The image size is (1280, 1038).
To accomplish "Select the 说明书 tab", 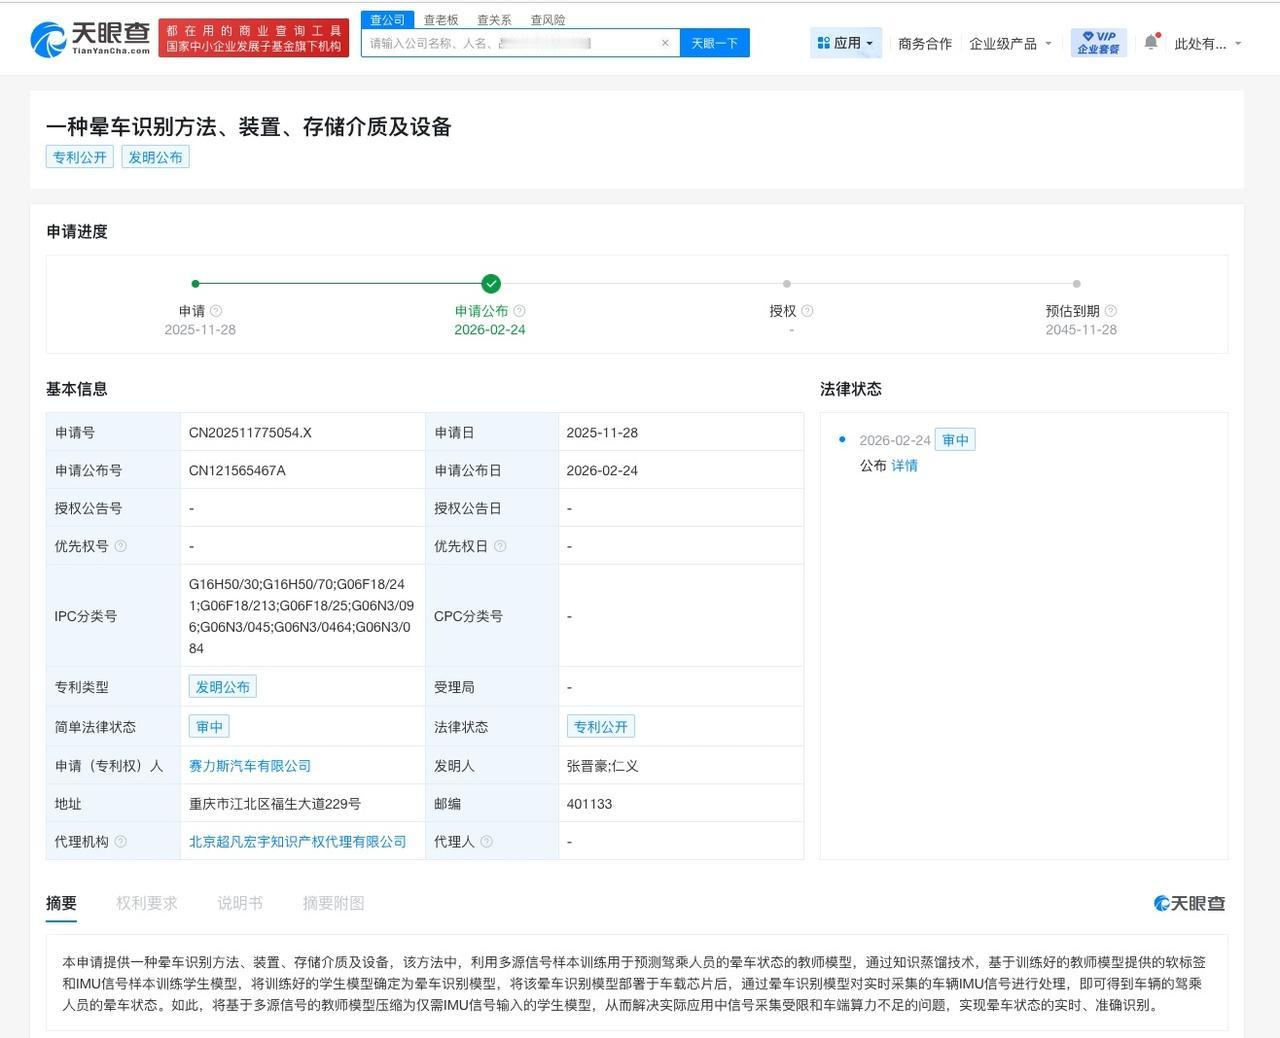I will (x=239, y=902).
